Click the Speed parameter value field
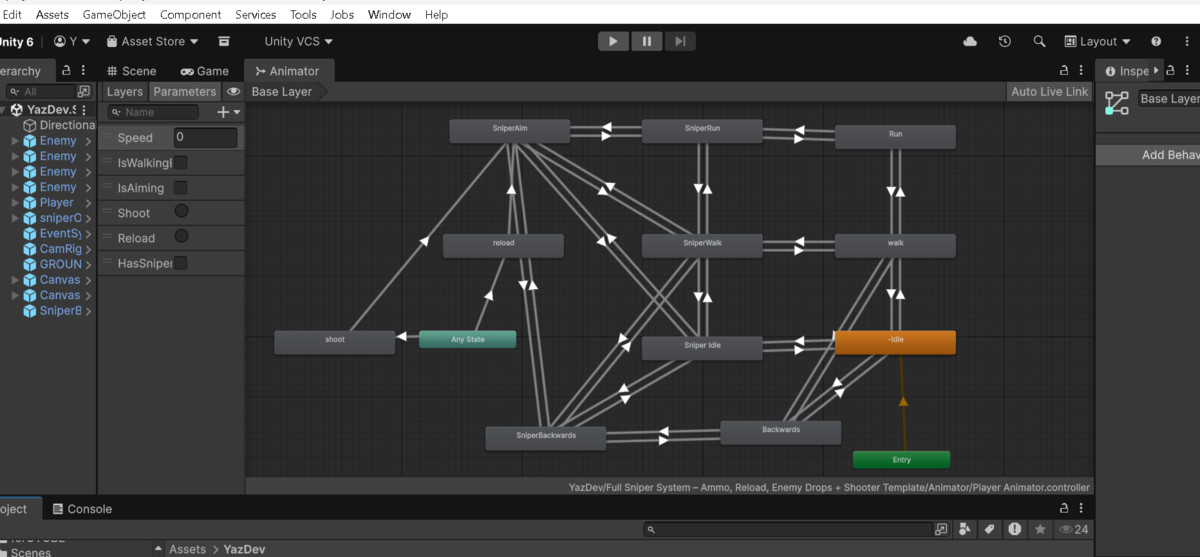Screen dimensions: 1200x557 point(206,137)
